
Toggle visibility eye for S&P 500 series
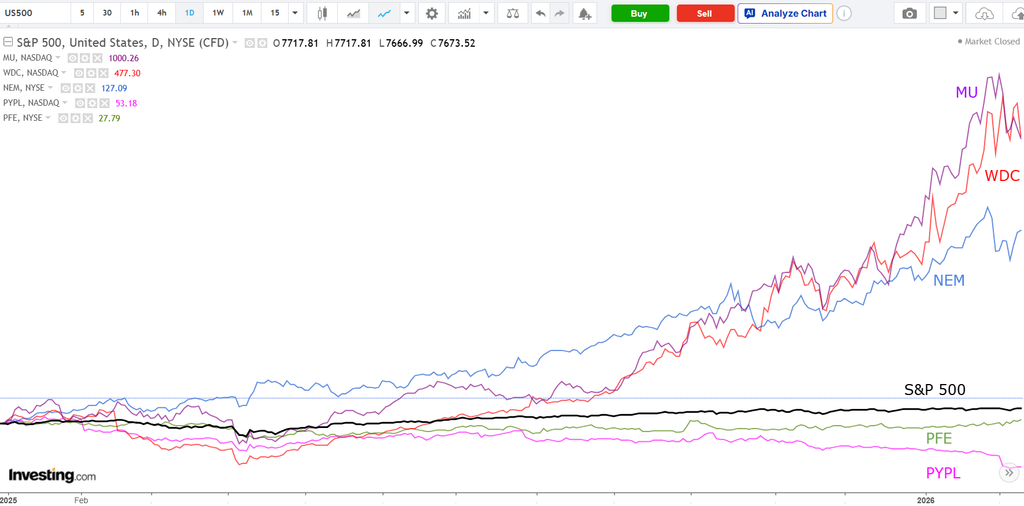click(249, 43)
